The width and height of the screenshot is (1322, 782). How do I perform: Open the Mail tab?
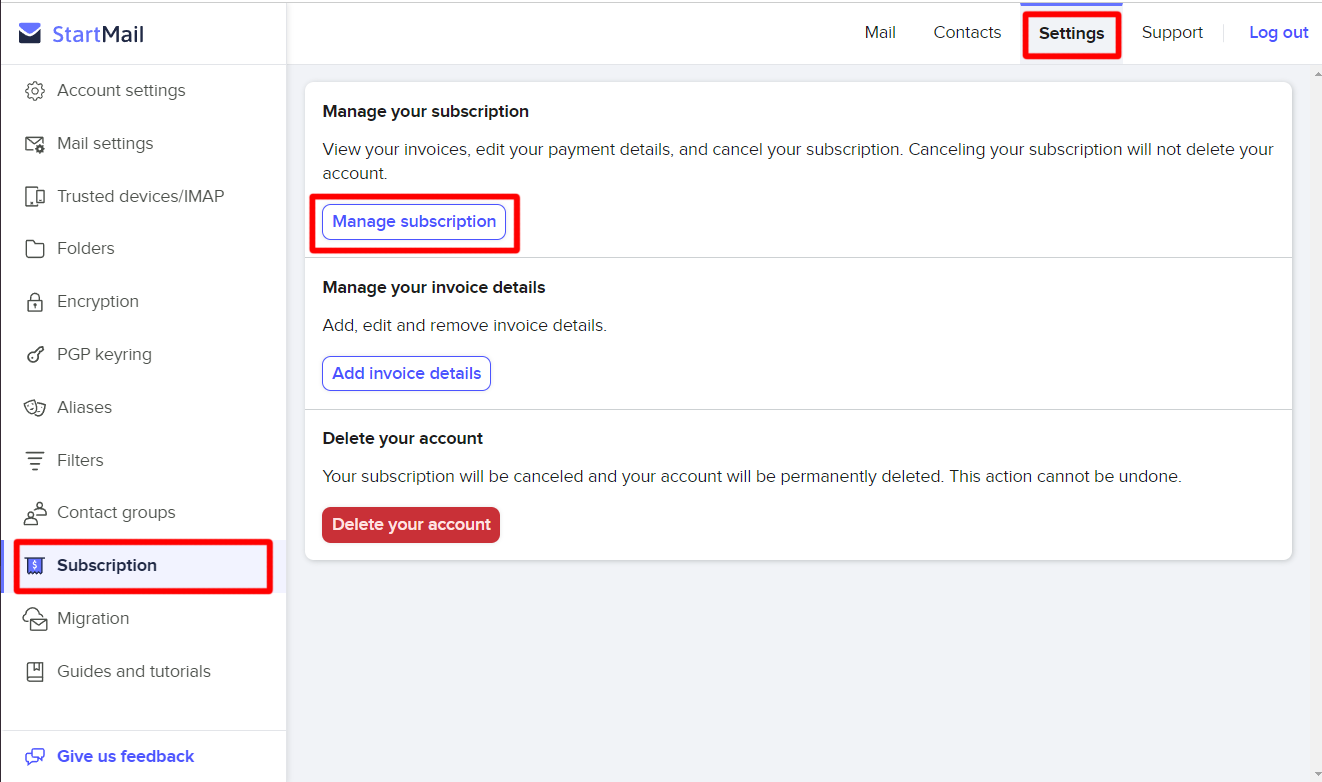(x=880, y=32)
